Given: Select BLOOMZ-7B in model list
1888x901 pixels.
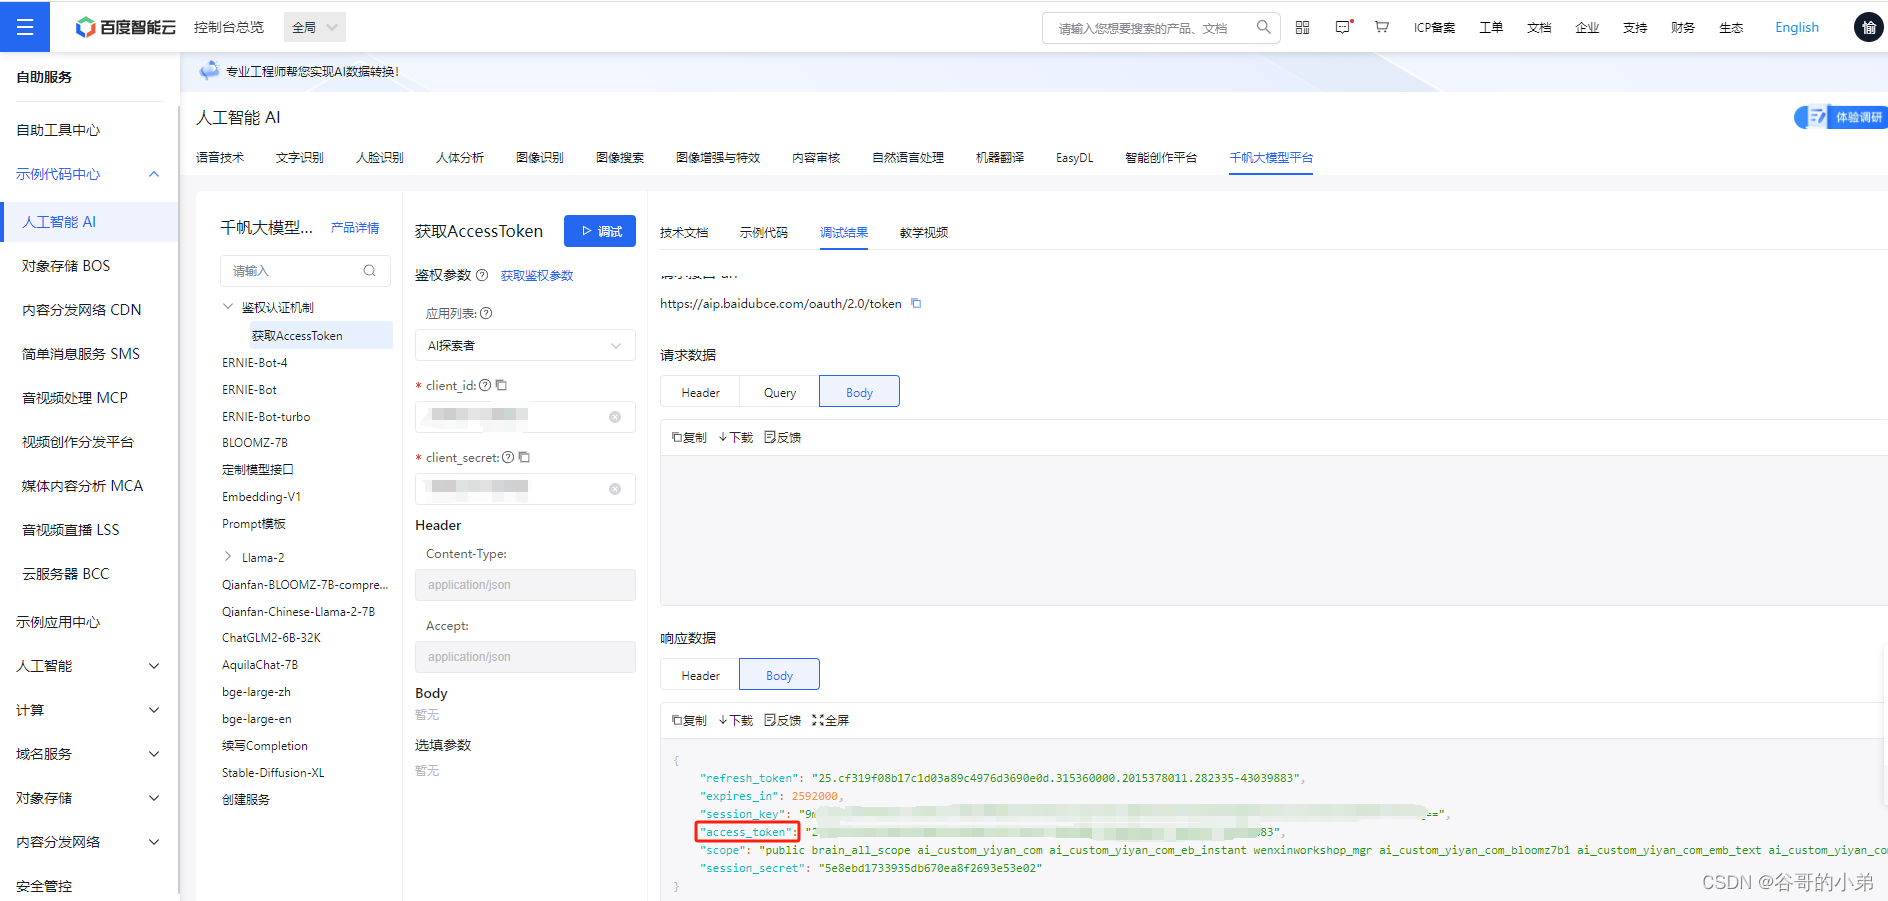Looking at the screenshot, I should [255, 442].
